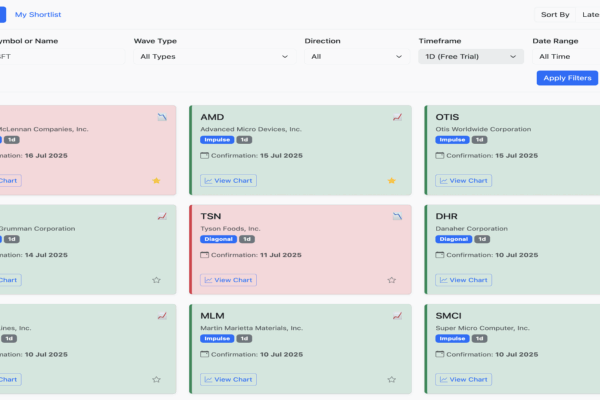This screenshot has height=400, width=600.
Task: Star TSN to add to shortlist
Action: (x=391, y=280)
